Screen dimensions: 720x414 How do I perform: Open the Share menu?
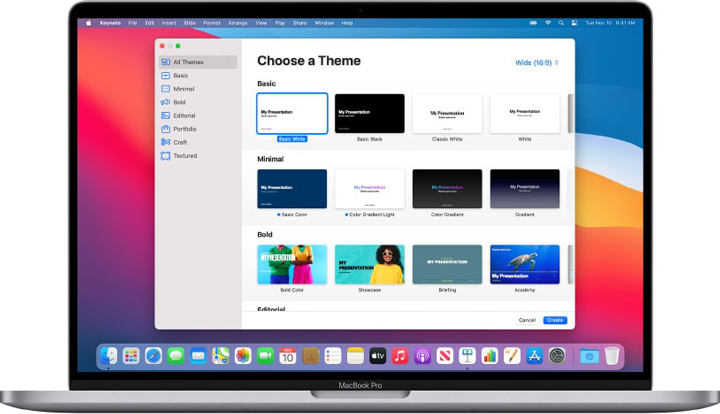(x=300, y=23)
